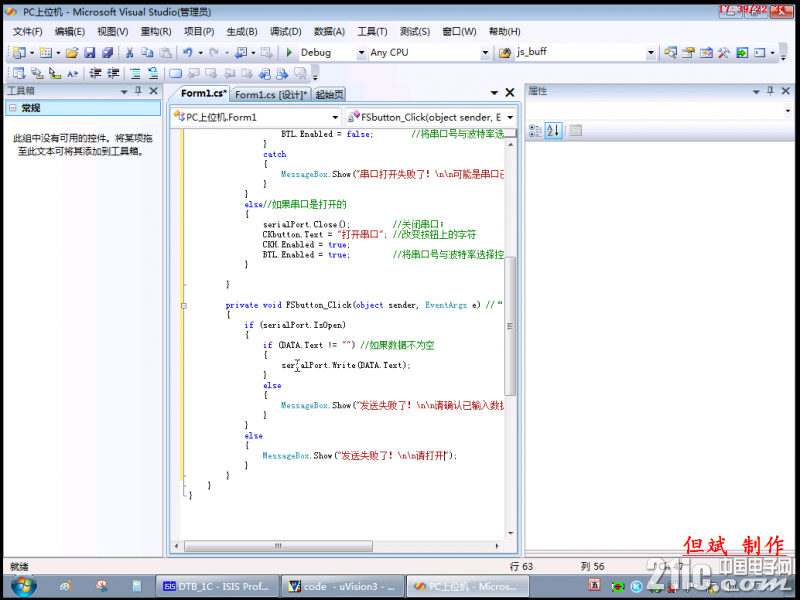
Task: Open the Undo history dropdown arrow
Action: tap(200, 53)
